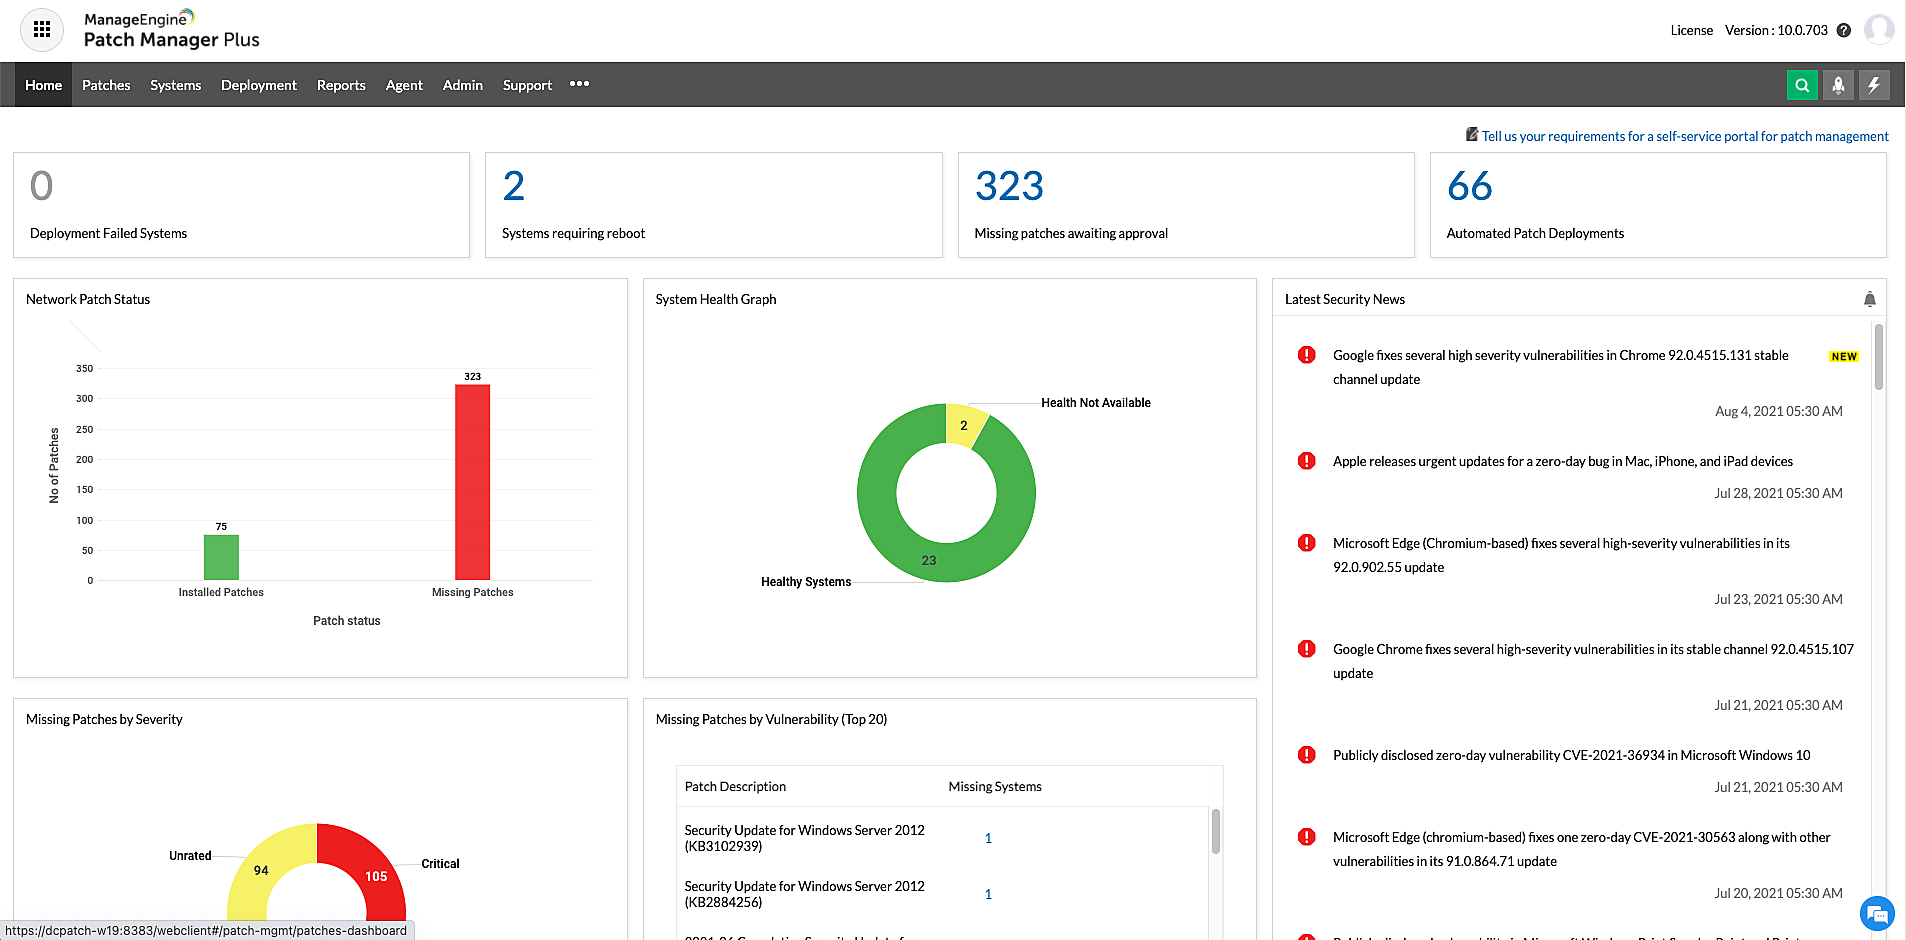The image size is (1906, 940).
Task: Click the green Installed Patches bar
Action: click(x=221, y=557)
